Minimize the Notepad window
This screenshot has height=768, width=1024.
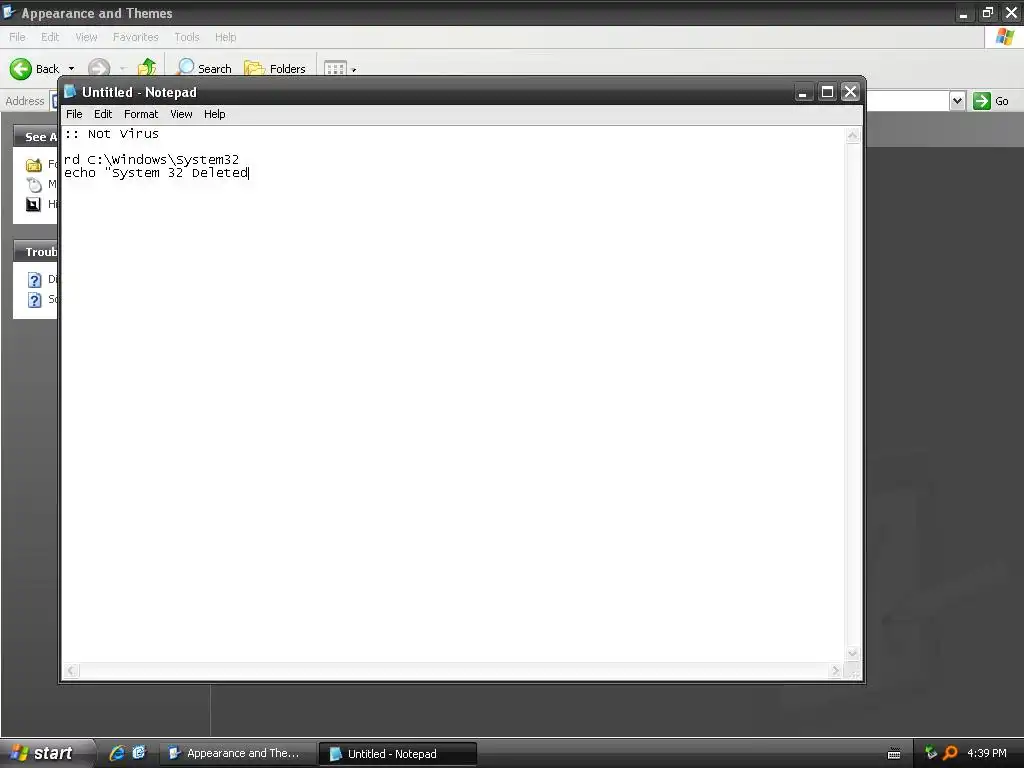tap(803, 92)
